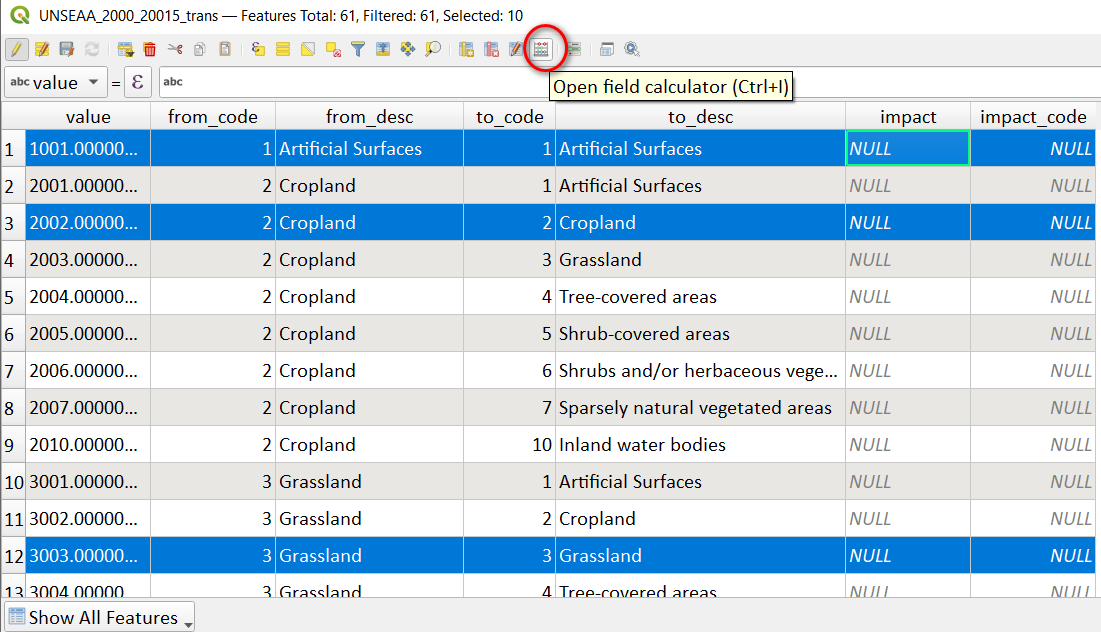Click the value cell '2007.00000...'
This screenshot has height=632, width=1101.
pyautogui.click(x=88, y=408)
